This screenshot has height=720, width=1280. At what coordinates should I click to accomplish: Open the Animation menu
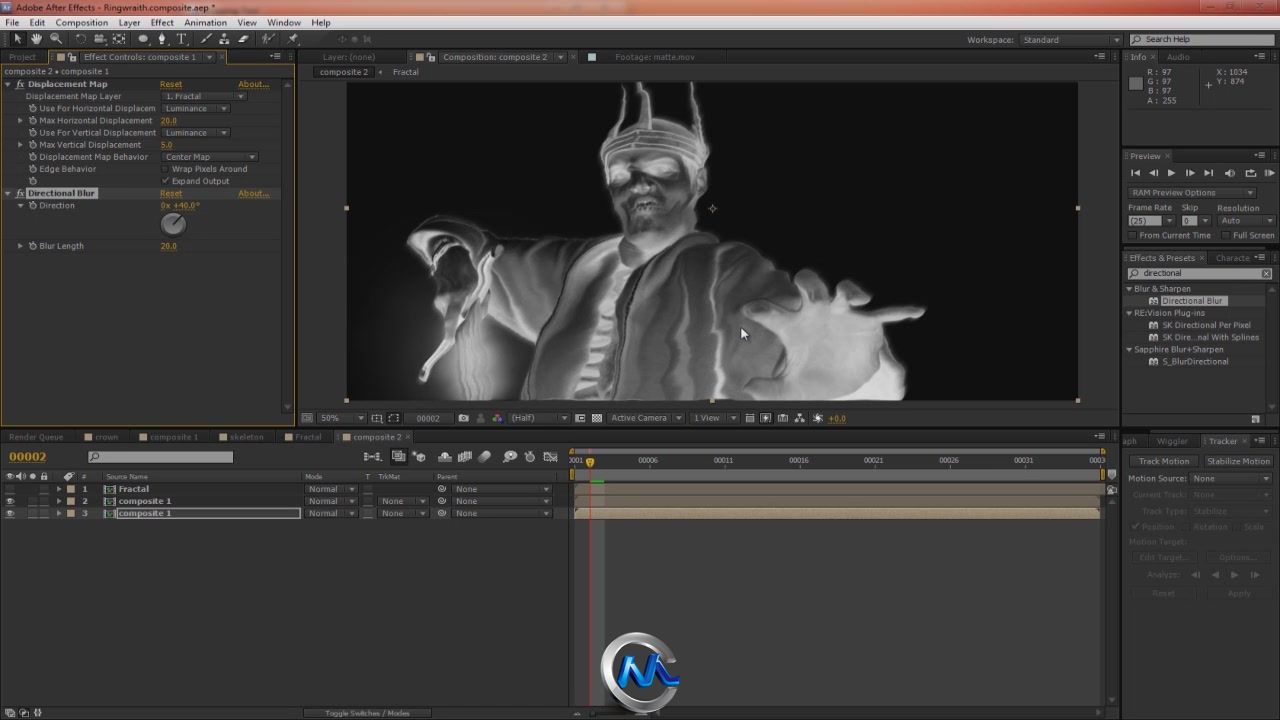205,22
